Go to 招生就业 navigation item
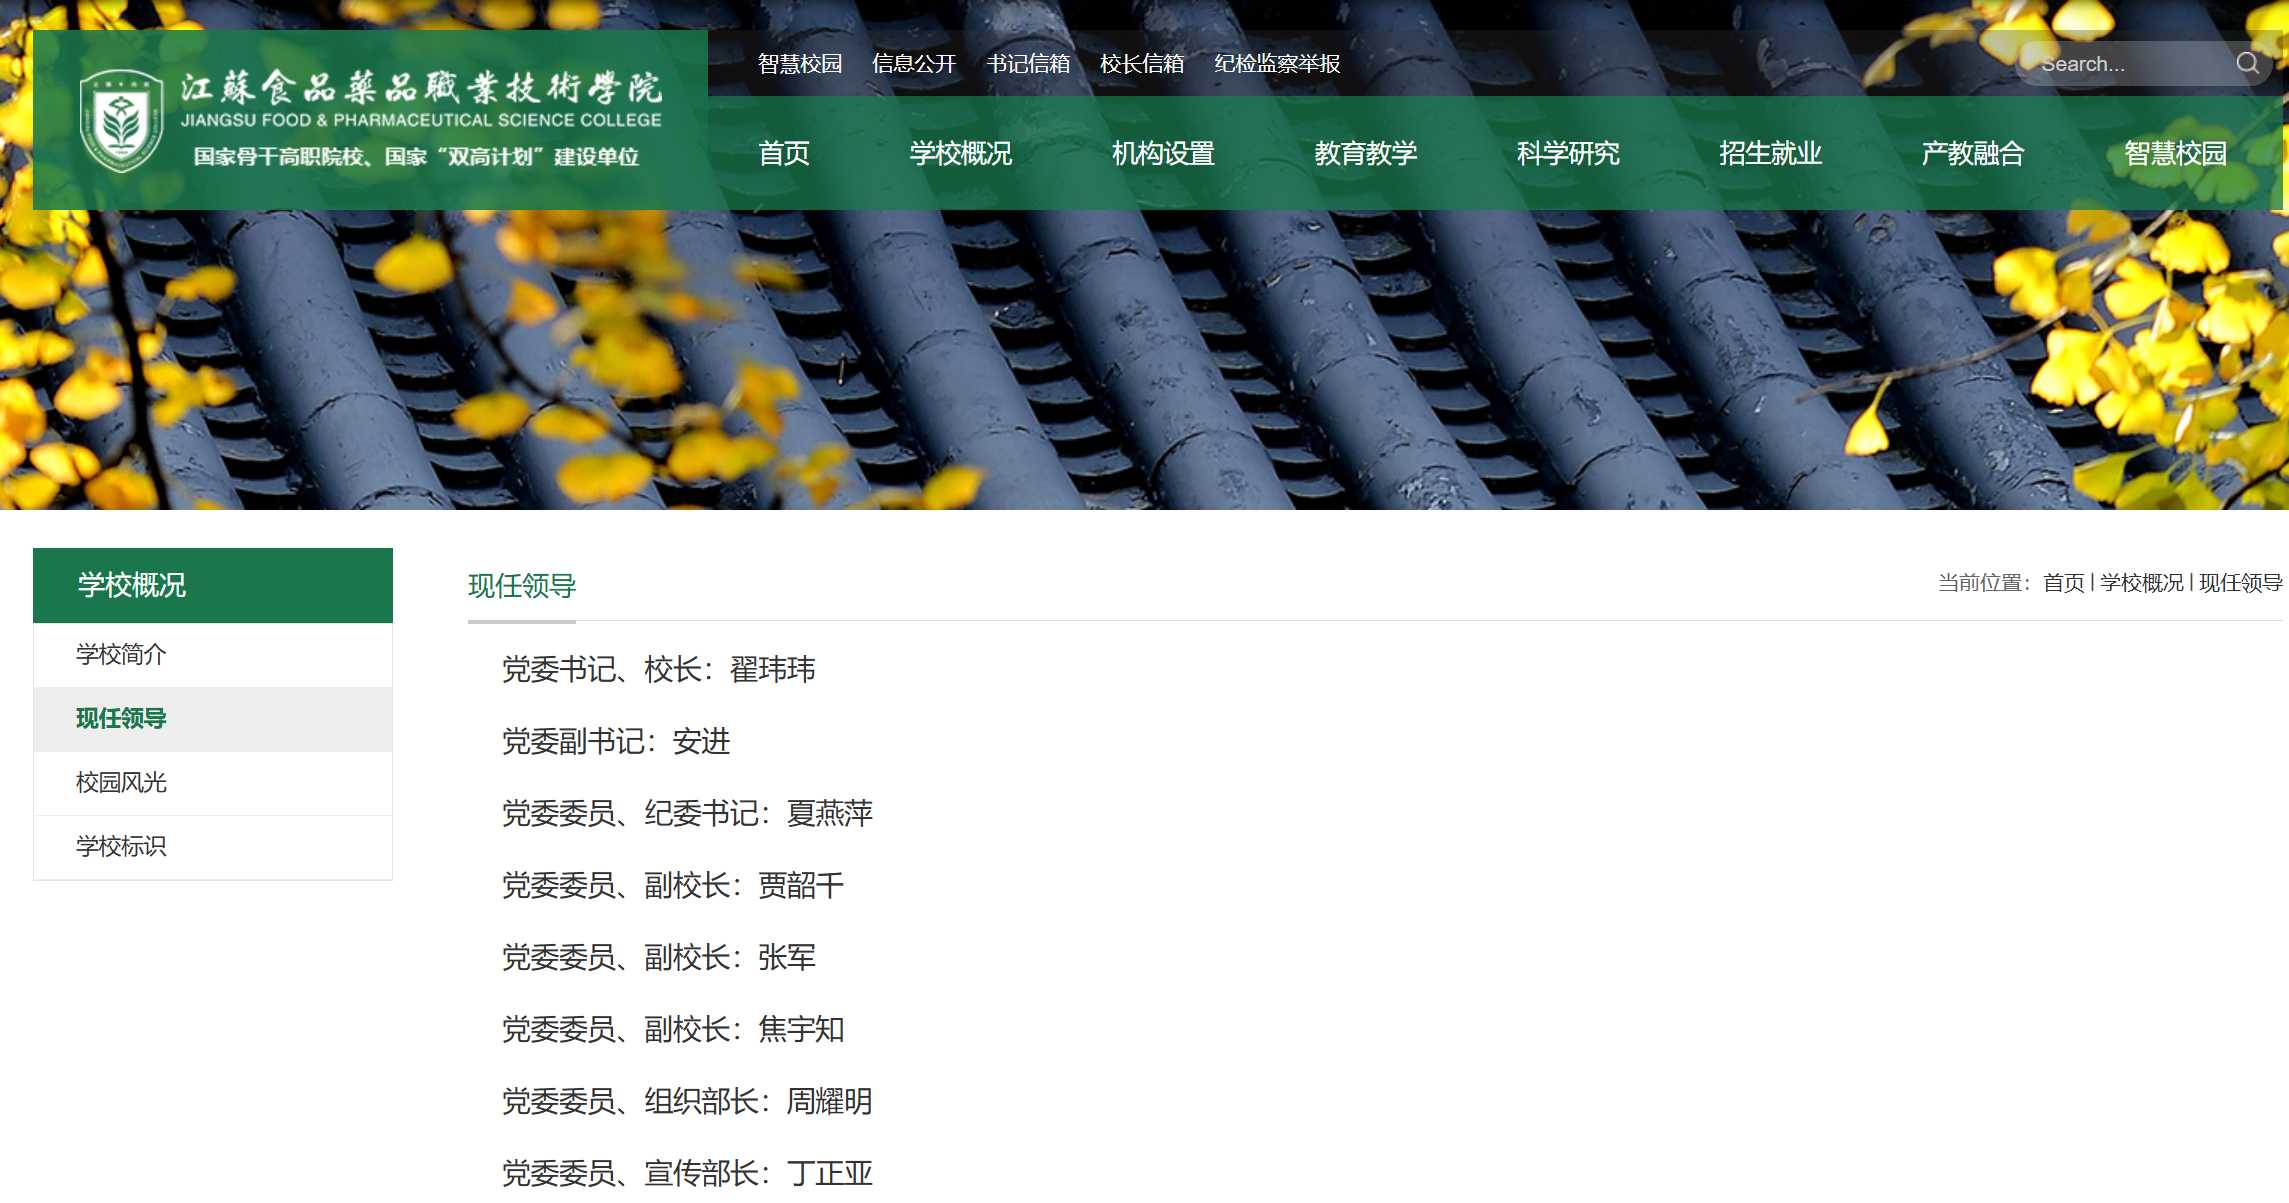Screen dimensions: 2289x1203 1770,153
